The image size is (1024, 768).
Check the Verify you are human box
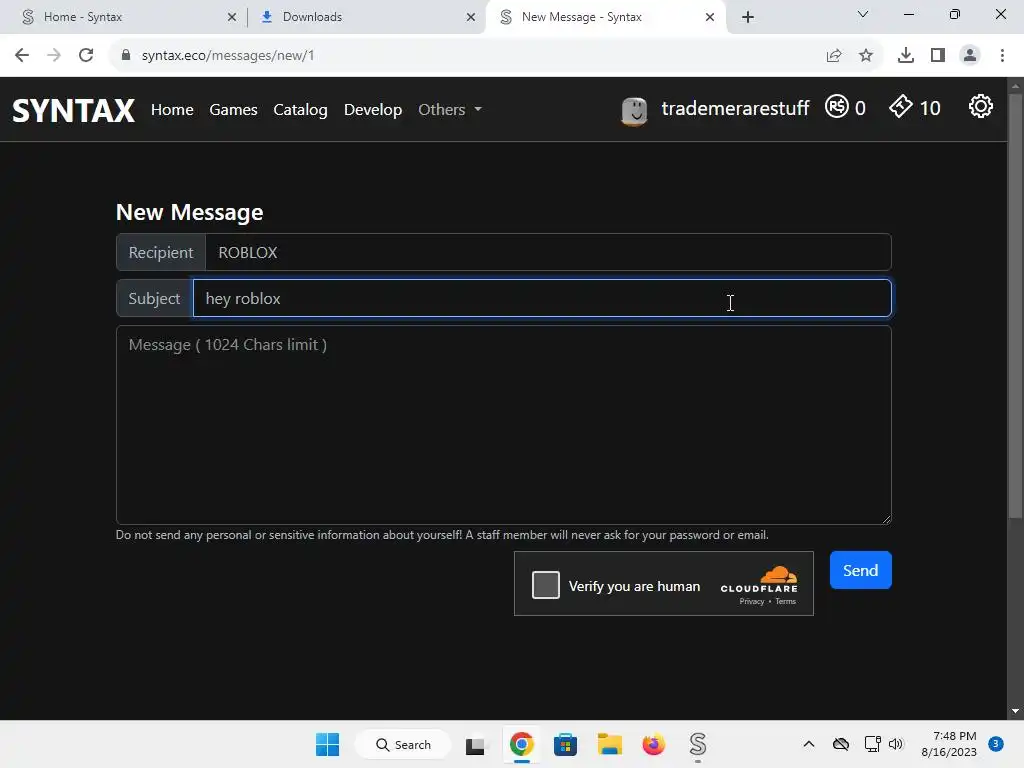[546, 584]
